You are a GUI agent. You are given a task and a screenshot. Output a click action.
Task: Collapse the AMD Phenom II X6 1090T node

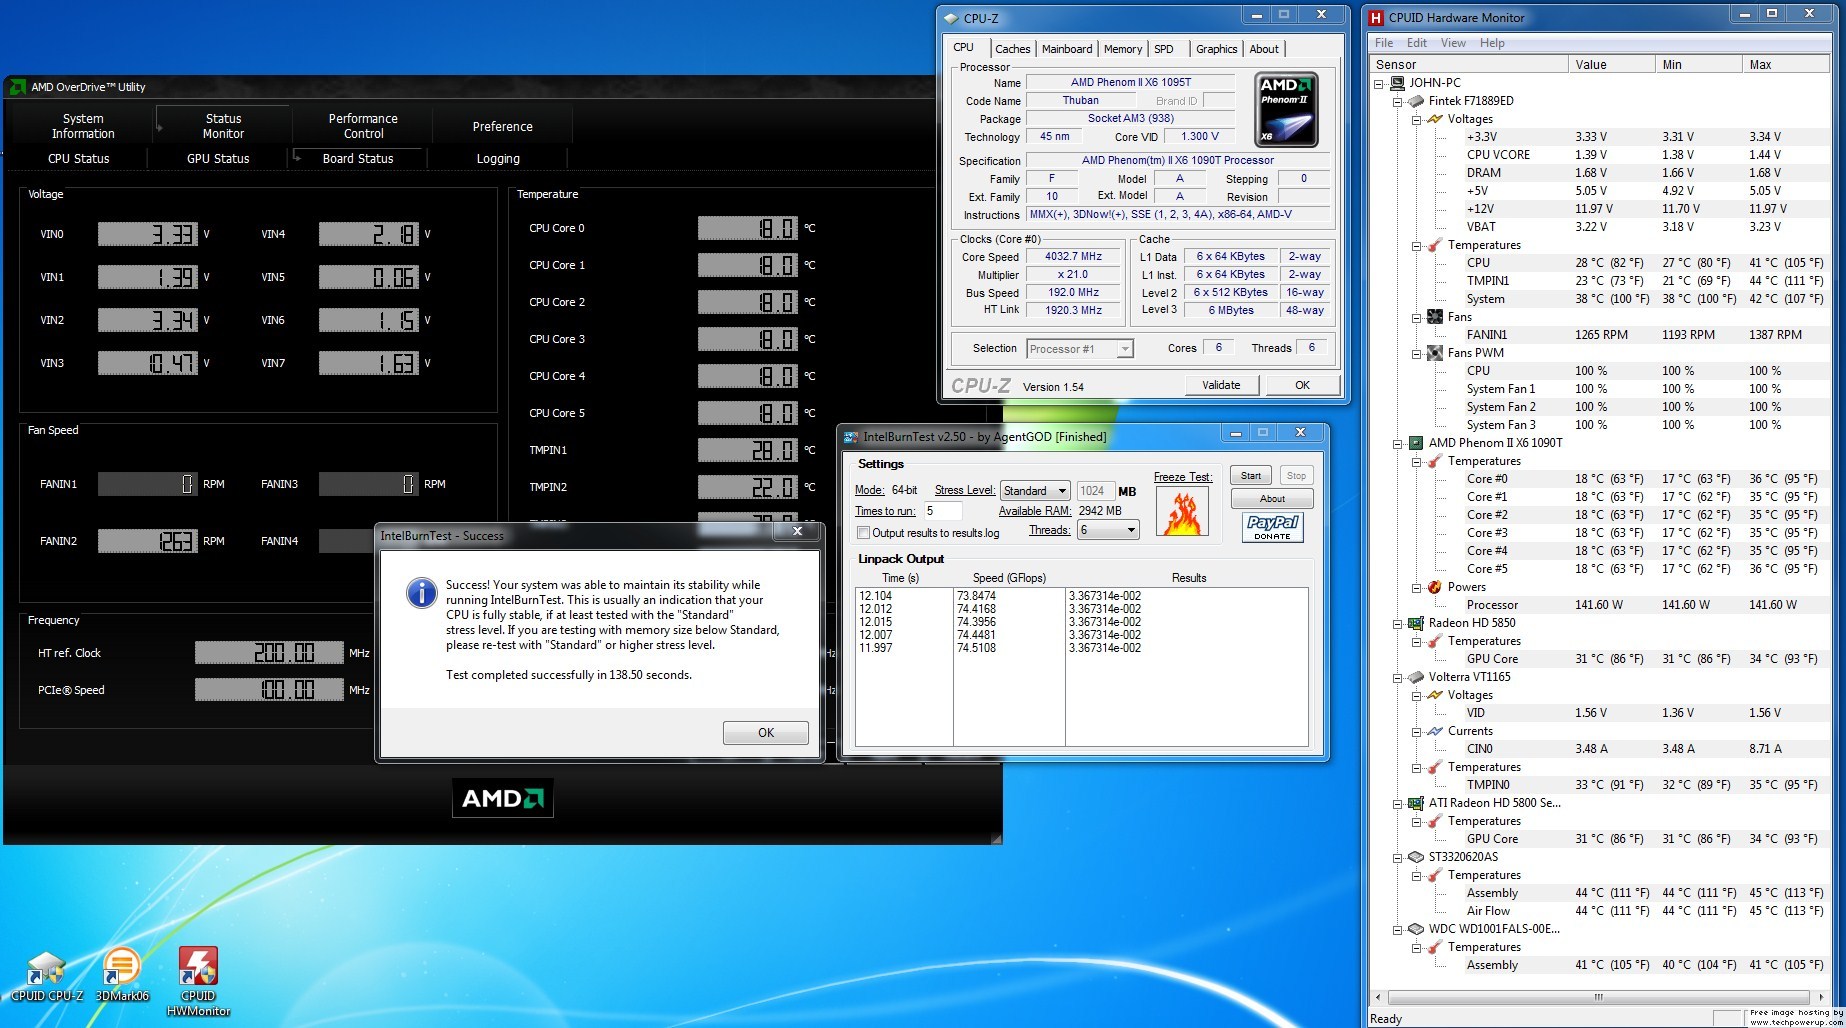click(x=1398, y=443)
